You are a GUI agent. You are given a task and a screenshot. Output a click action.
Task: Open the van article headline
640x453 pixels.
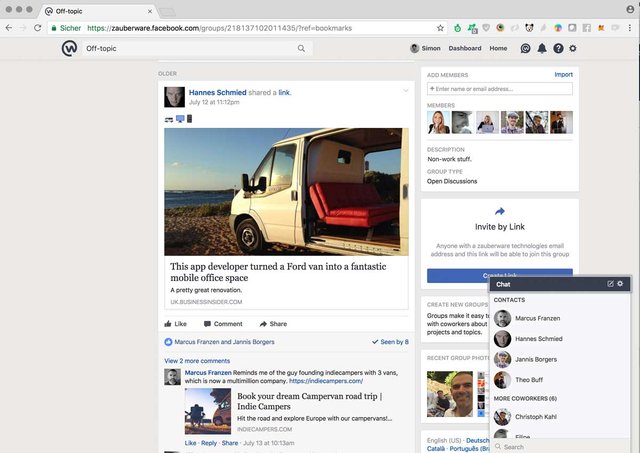coord(278,272)
